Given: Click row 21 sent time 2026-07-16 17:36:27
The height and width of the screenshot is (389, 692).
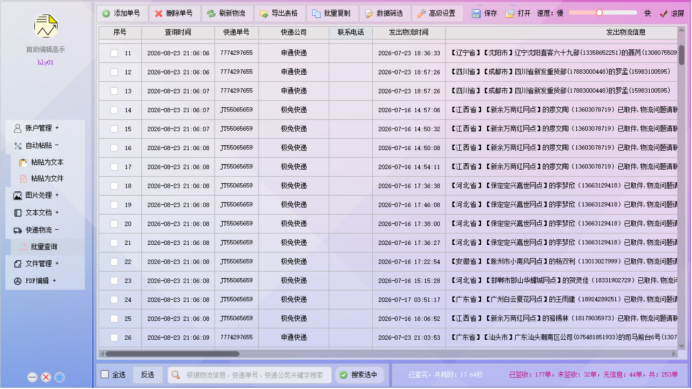Looking at the screenshot, I should 409,243.
